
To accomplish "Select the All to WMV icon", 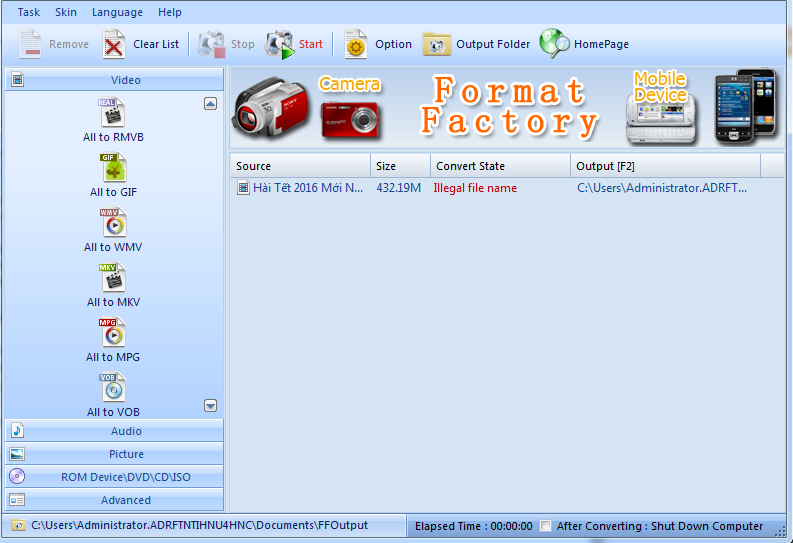I will click(x=113, y=222).
